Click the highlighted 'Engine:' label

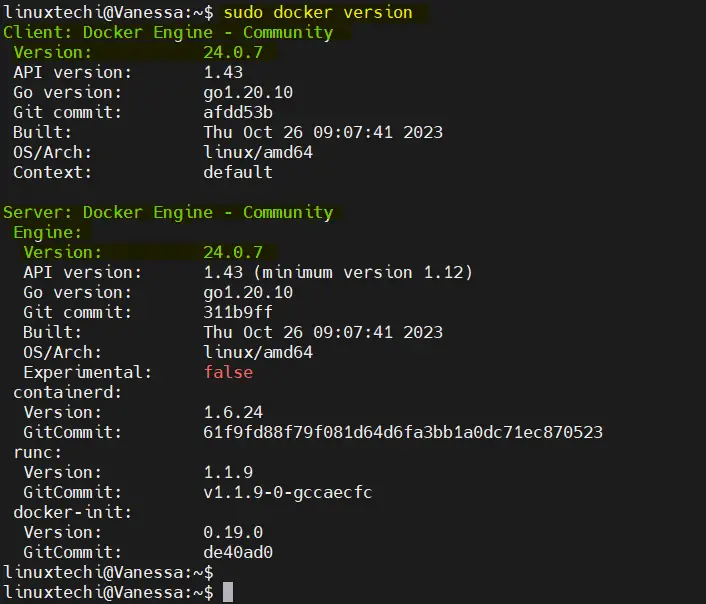pyautogui.click(x=47, y=232)
